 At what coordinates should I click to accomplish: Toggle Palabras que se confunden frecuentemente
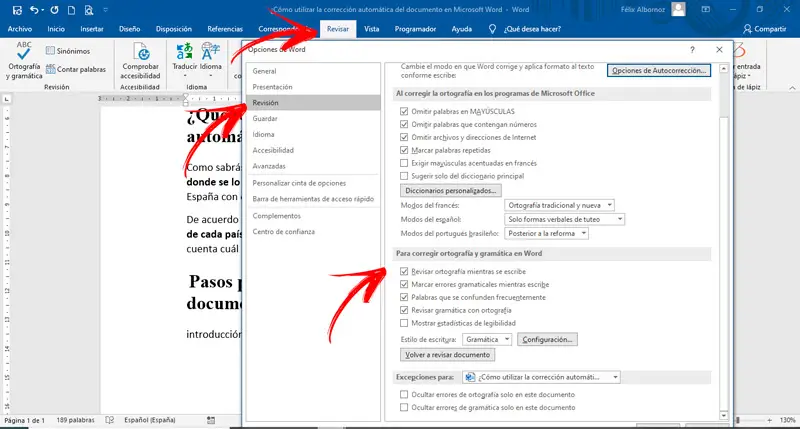tap(404, 297)
